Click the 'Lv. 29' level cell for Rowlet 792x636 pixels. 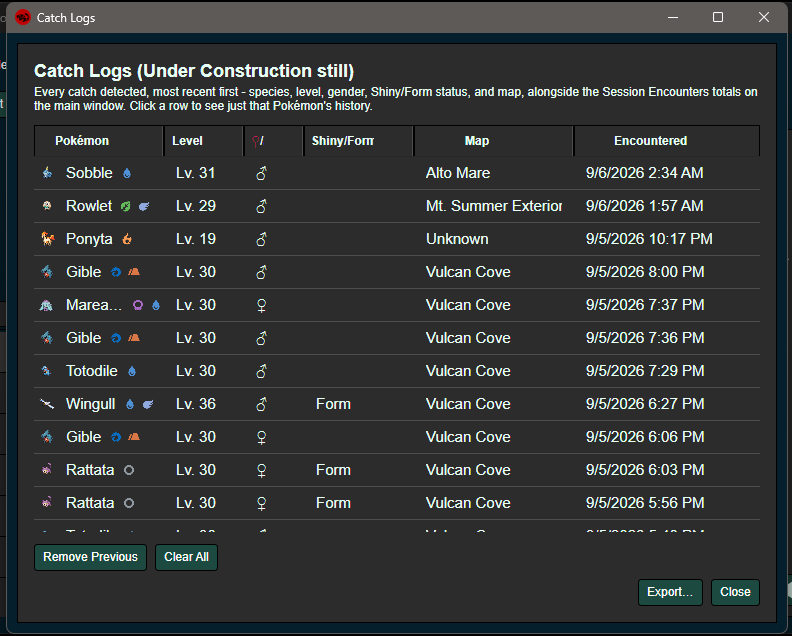point(196,206)
